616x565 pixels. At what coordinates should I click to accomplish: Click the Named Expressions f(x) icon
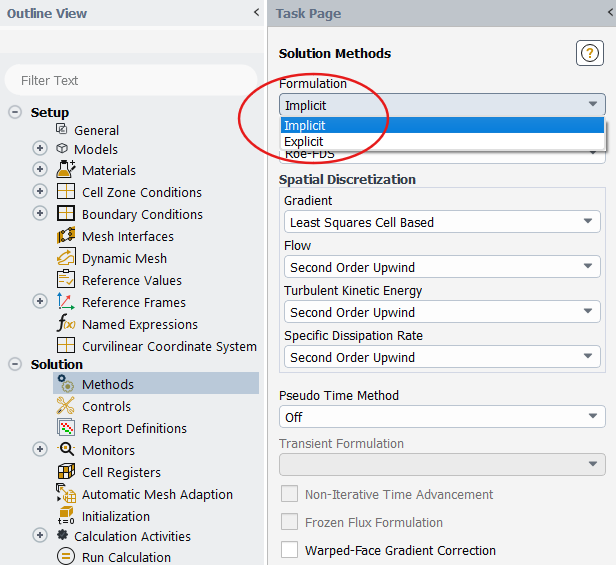(66, 325)
